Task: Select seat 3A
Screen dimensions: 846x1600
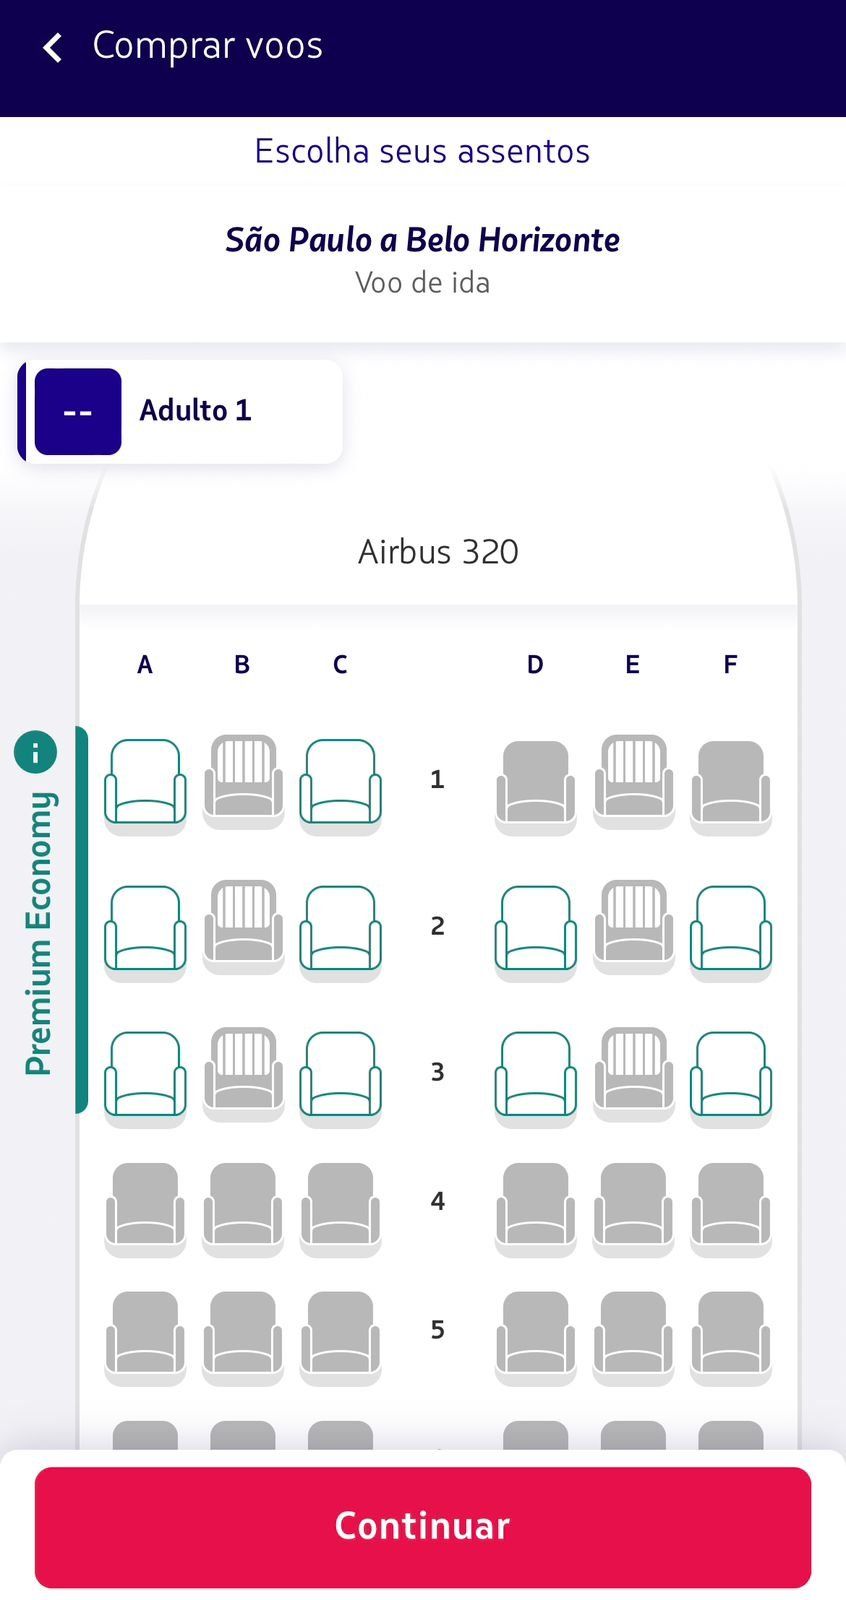Action: (x=145, y=1075)
